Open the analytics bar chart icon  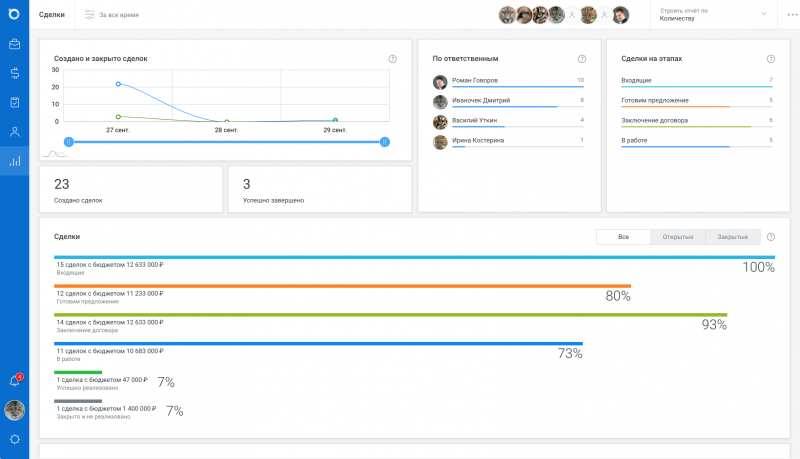coord(15,160)
